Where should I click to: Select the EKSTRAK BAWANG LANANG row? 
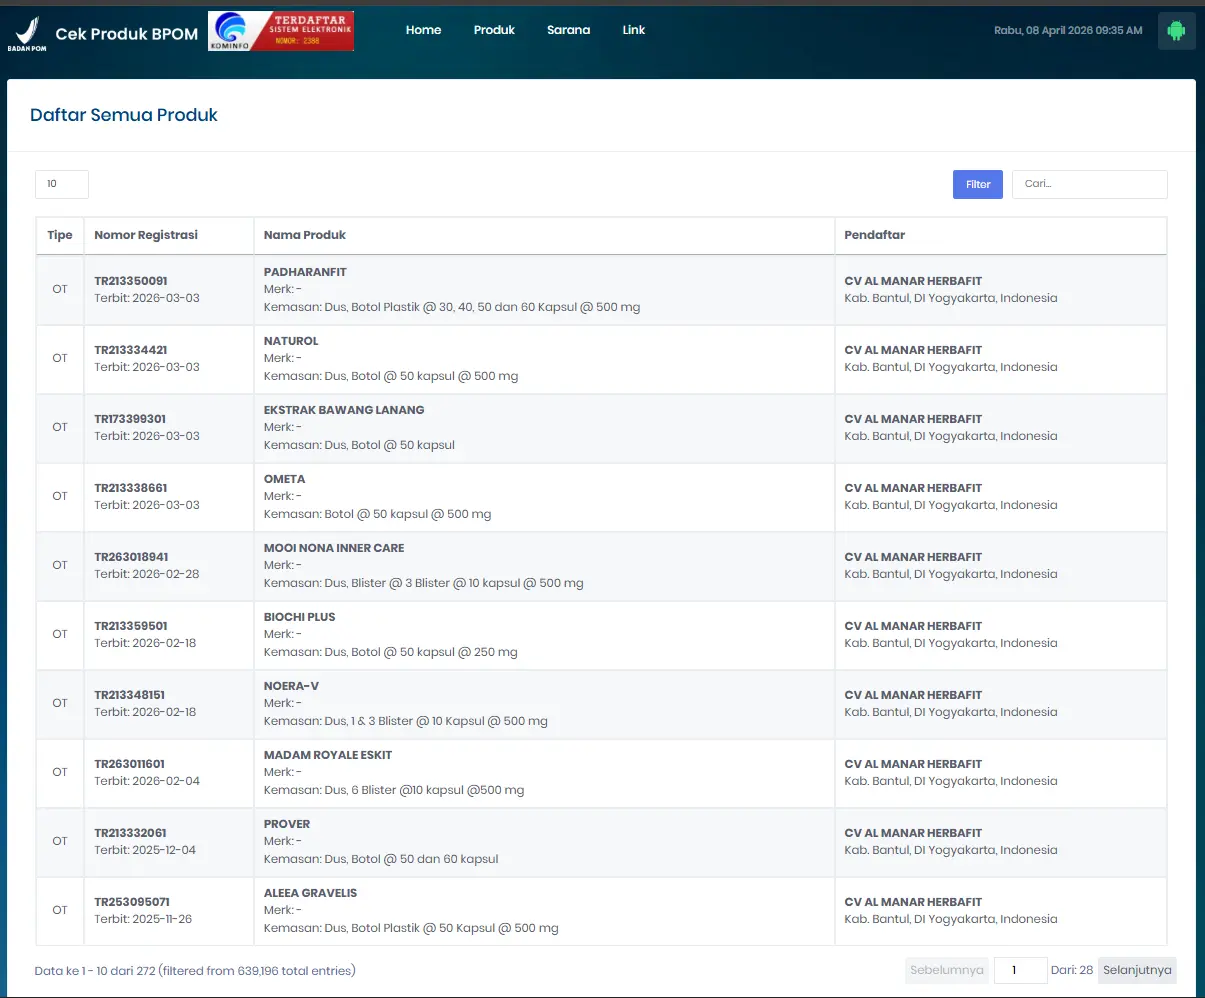coord(344,410)
